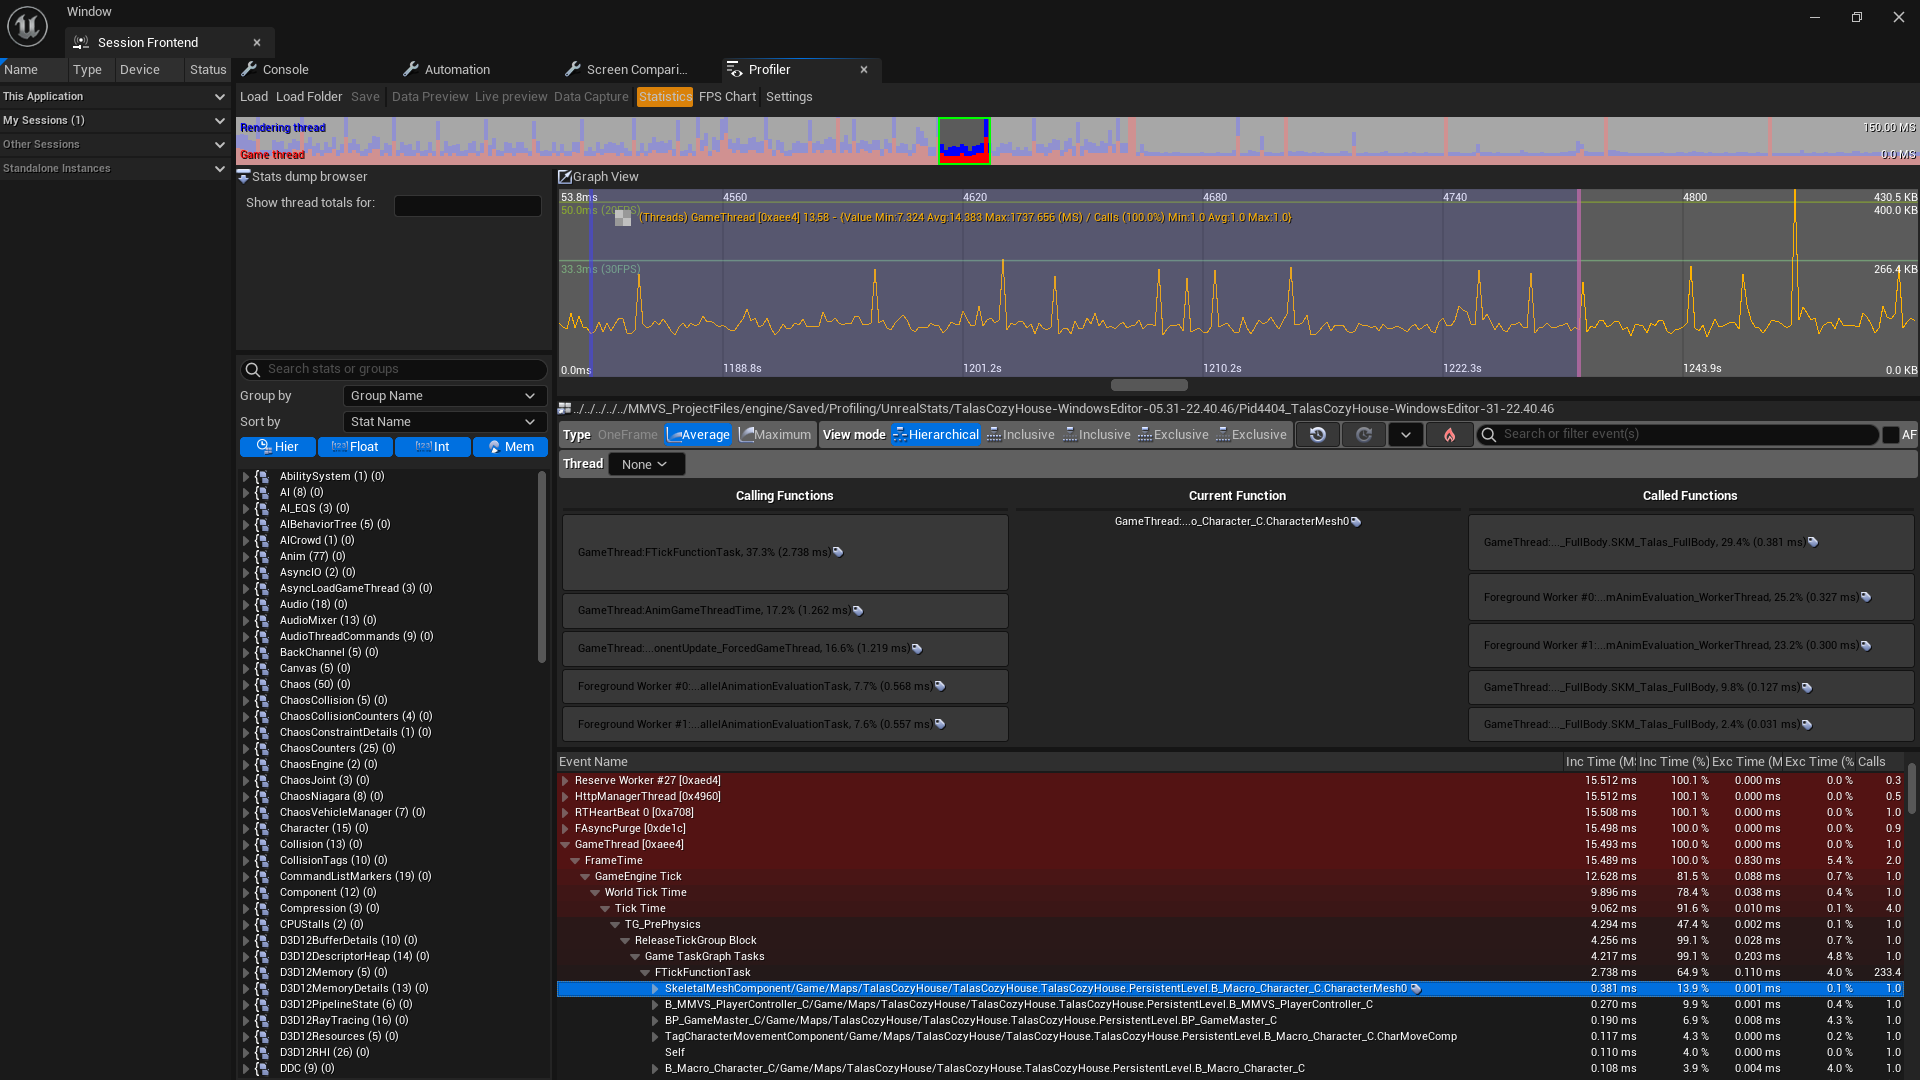Click the Profiler tab icon
1920x1080 pixels.
[734, 69]
